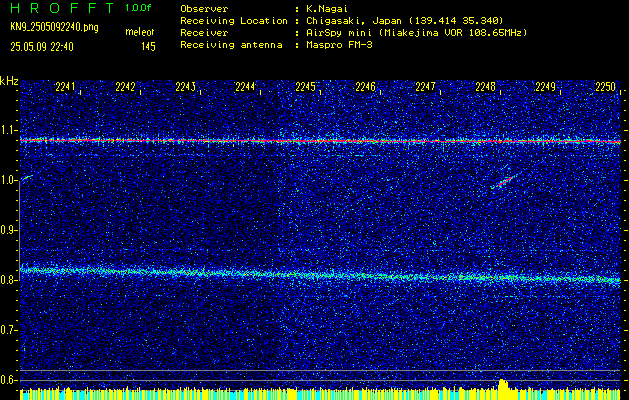Click the 0.6 frequency axis label
Image resolution: width=629 pixels, height=400 pixels.
coord(9,380)
